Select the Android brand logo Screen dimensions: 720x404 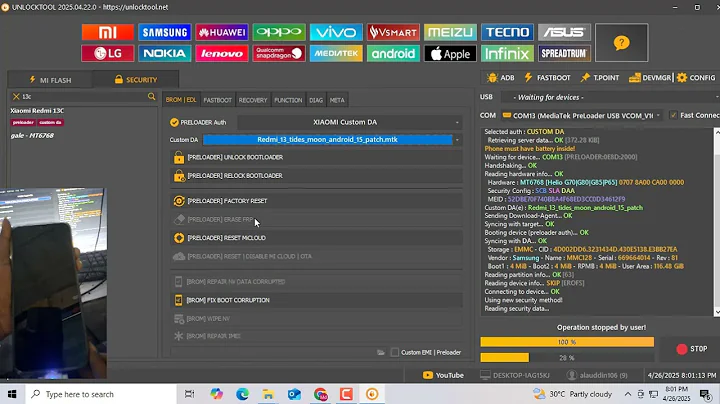(x=393, y=53)
